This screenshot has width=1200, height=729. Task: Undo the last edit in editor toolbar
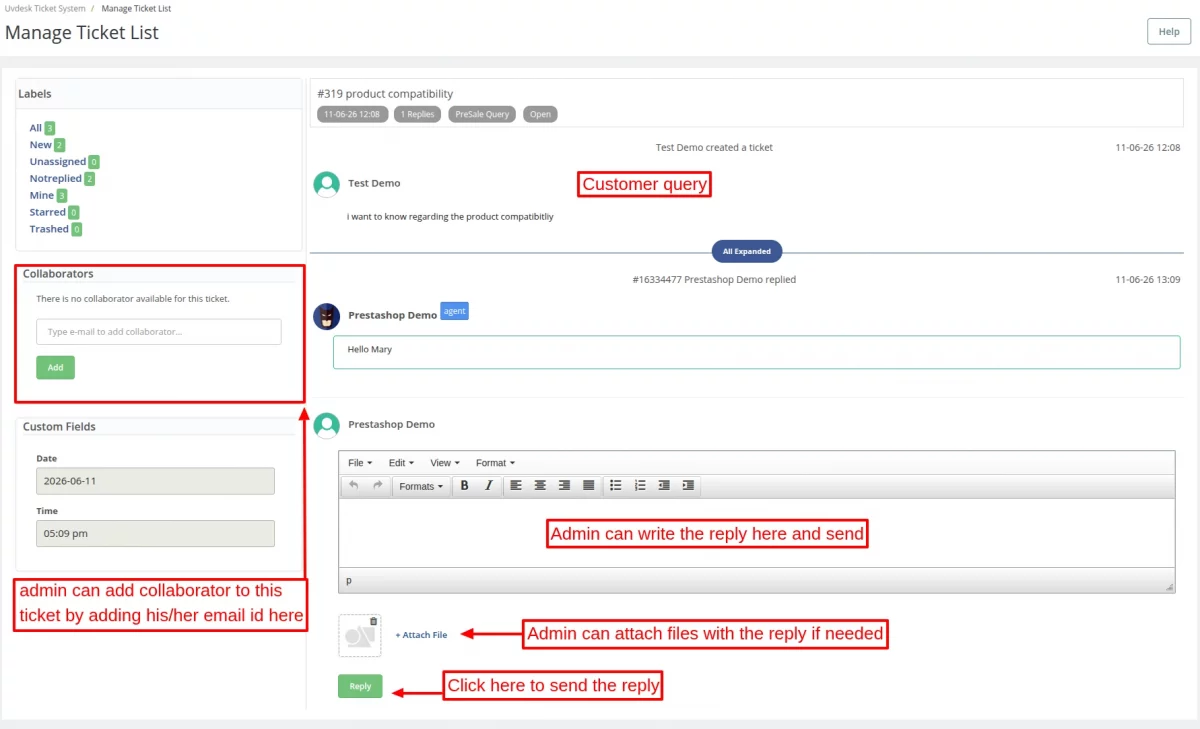pos(353,486)
